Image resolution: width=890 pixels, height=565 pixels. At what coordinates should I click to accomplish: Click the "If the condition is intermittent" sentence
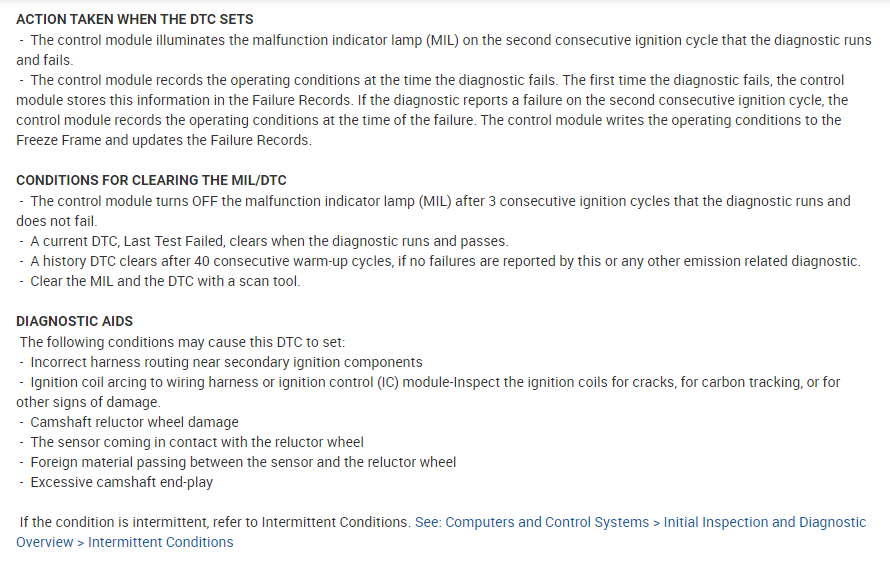click(214, 522)
